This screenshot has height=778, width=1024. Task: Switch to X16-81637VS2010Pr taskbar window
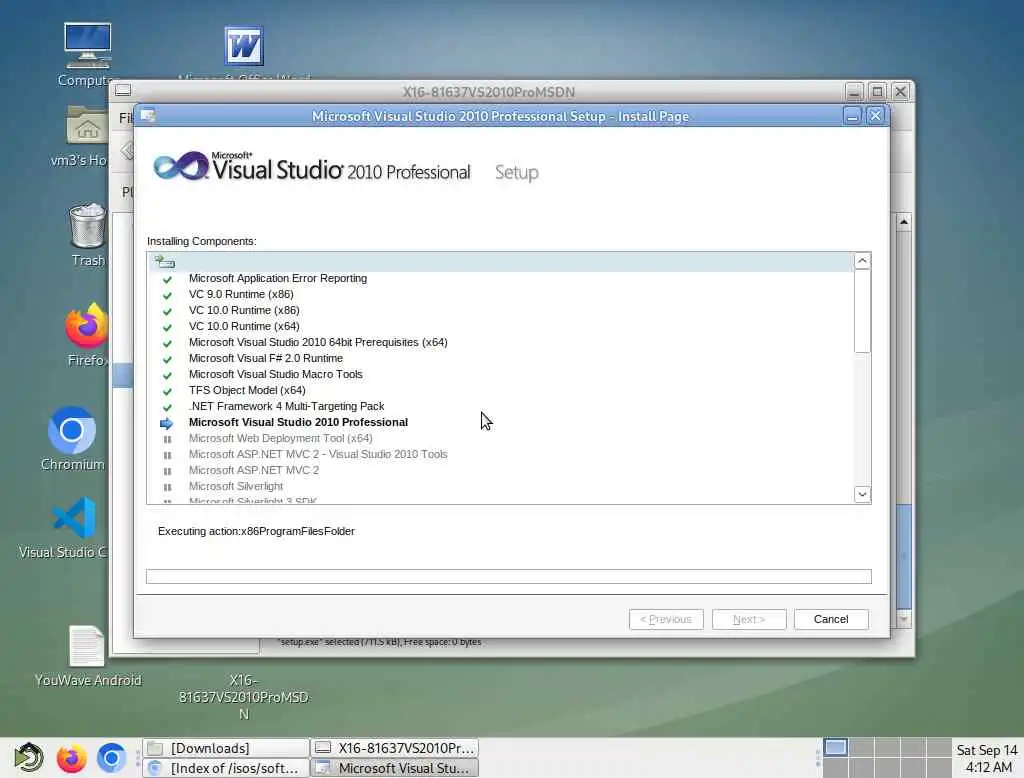click(394, 748)
